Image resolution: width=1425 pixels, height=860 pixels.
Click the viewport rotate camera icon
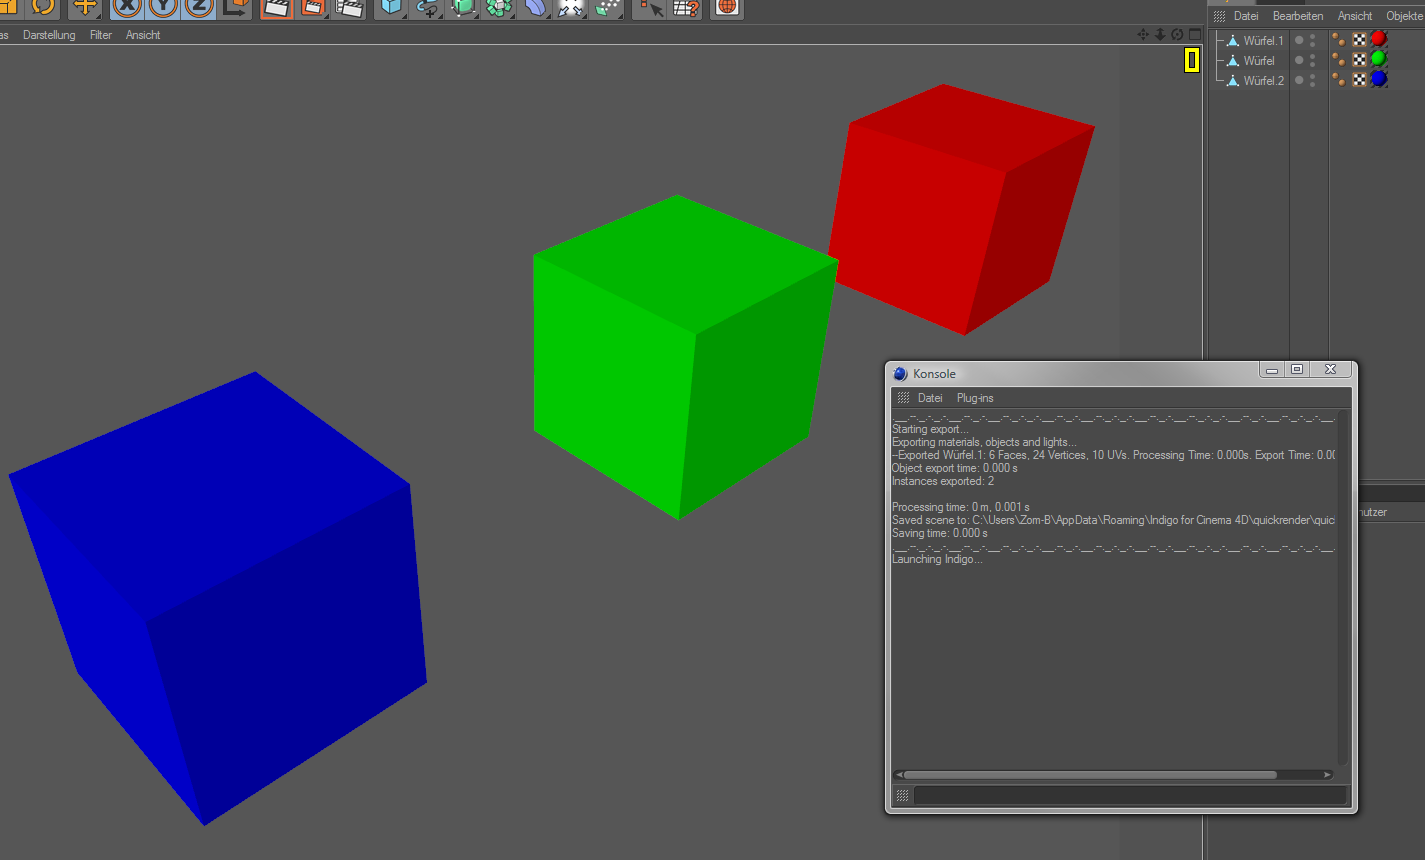click(x=1177, y=34)
